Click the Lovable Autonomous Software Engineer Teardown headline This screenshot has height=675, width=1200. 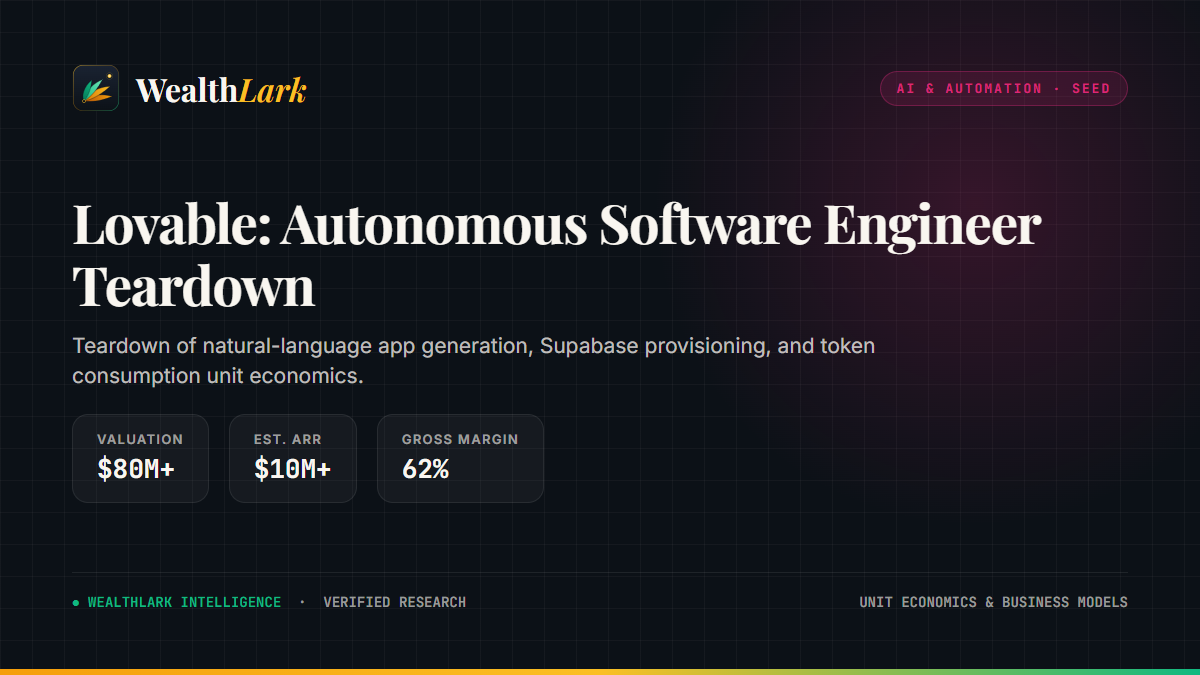tap(557, 255)
